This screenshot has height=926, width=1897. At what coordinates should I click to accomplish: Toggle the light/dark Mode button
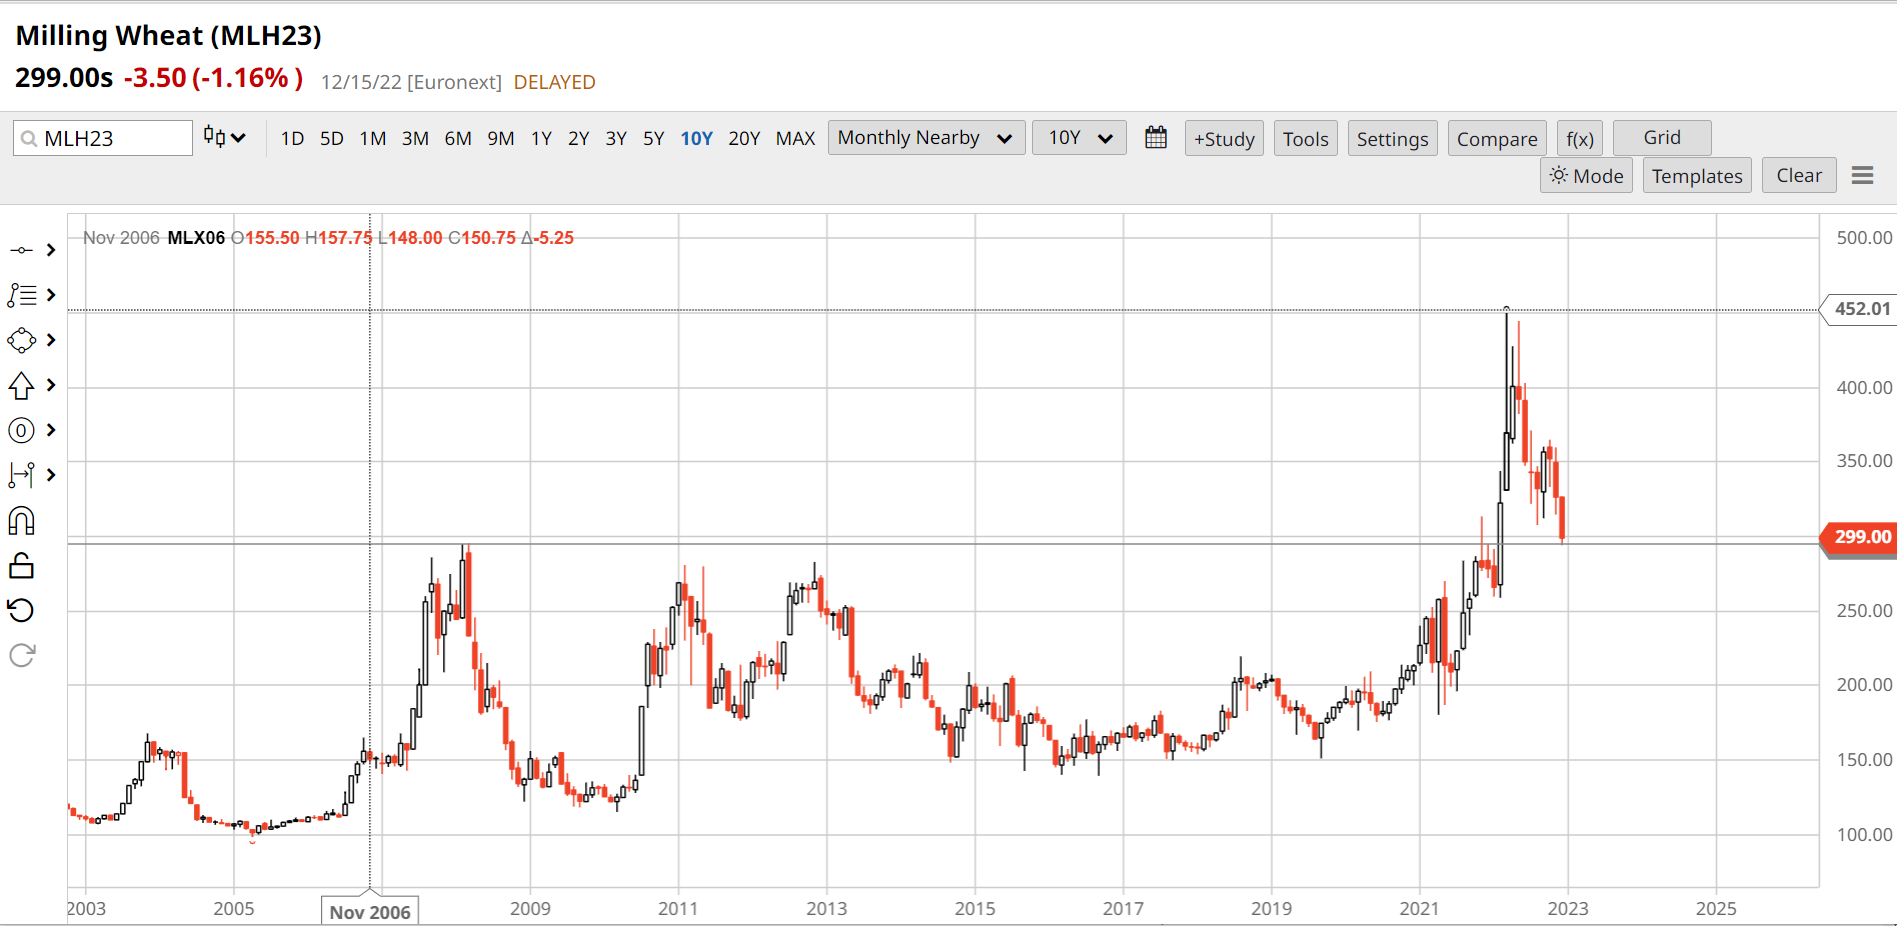pos(1586,176)
